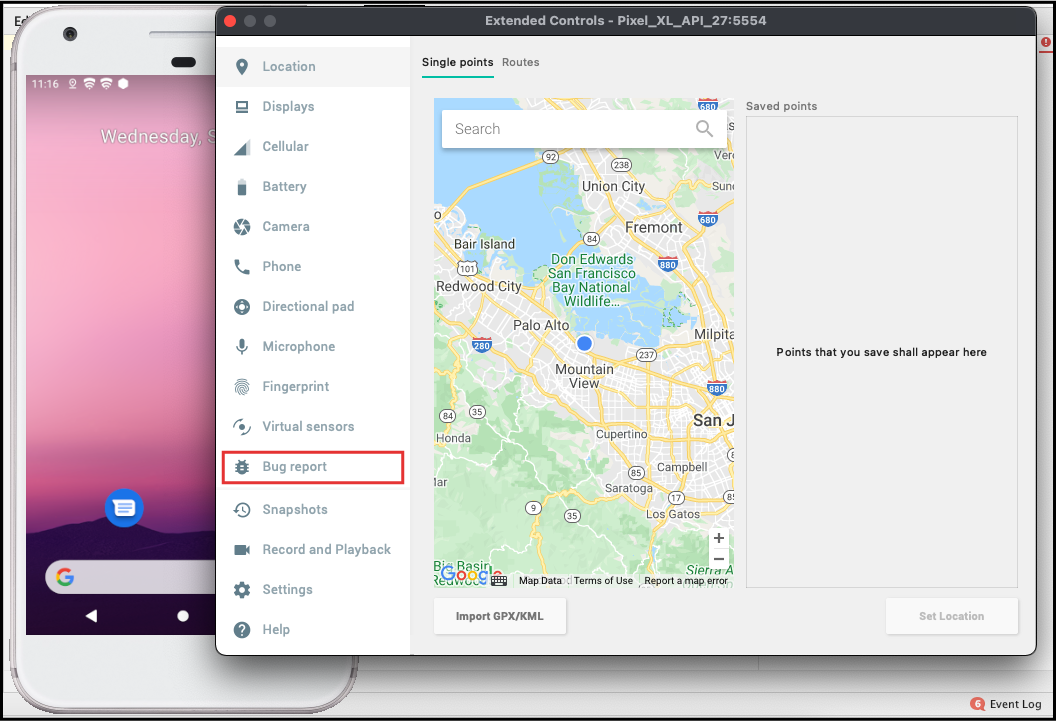Click the Cellular signal icon
The image size is (1056, 721).
click(x=242, y=147)
